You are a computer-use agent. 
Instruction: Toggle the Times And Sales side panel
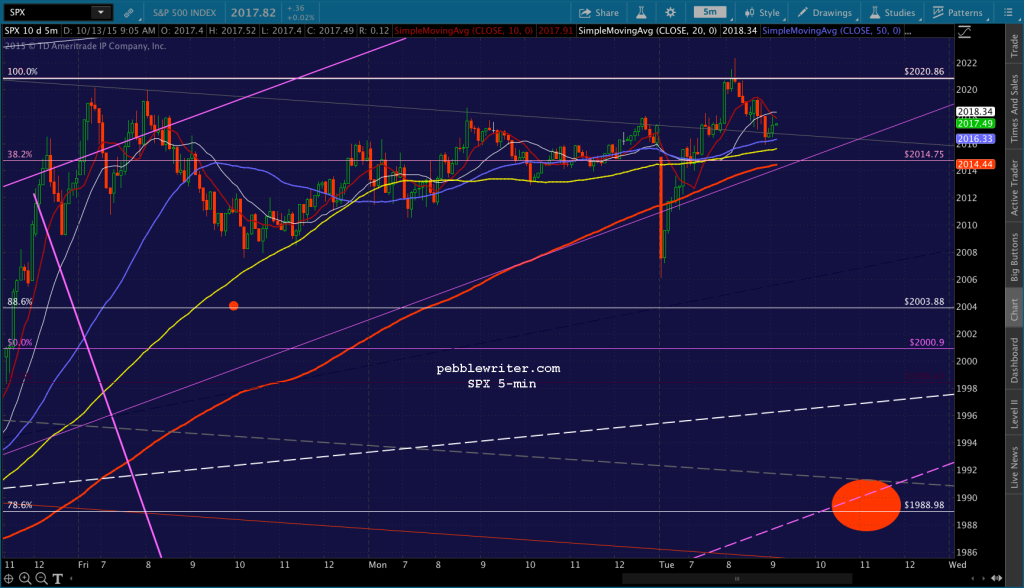click(x=1014, y=108)
